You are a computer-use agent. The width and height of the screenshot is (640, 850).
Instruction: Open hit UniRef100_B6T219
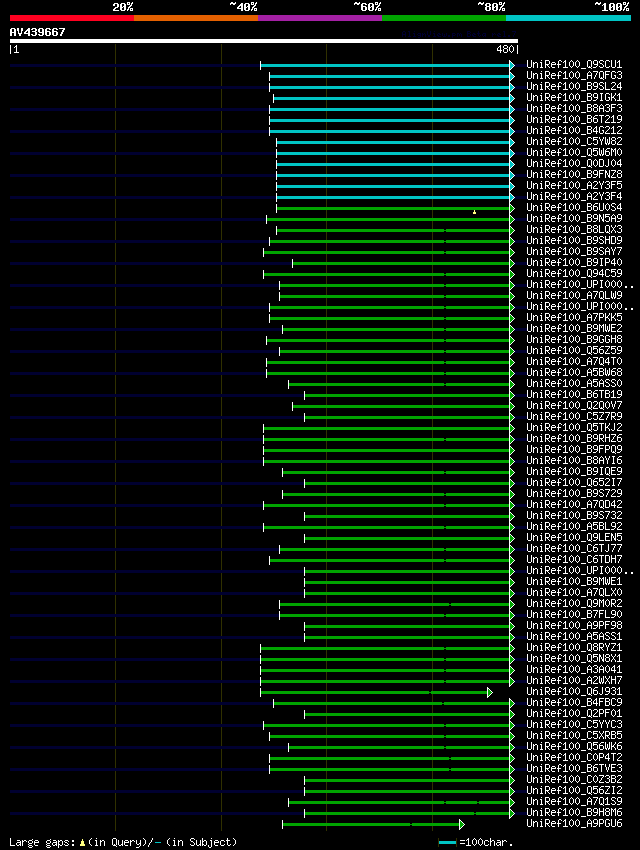(574, 119)
